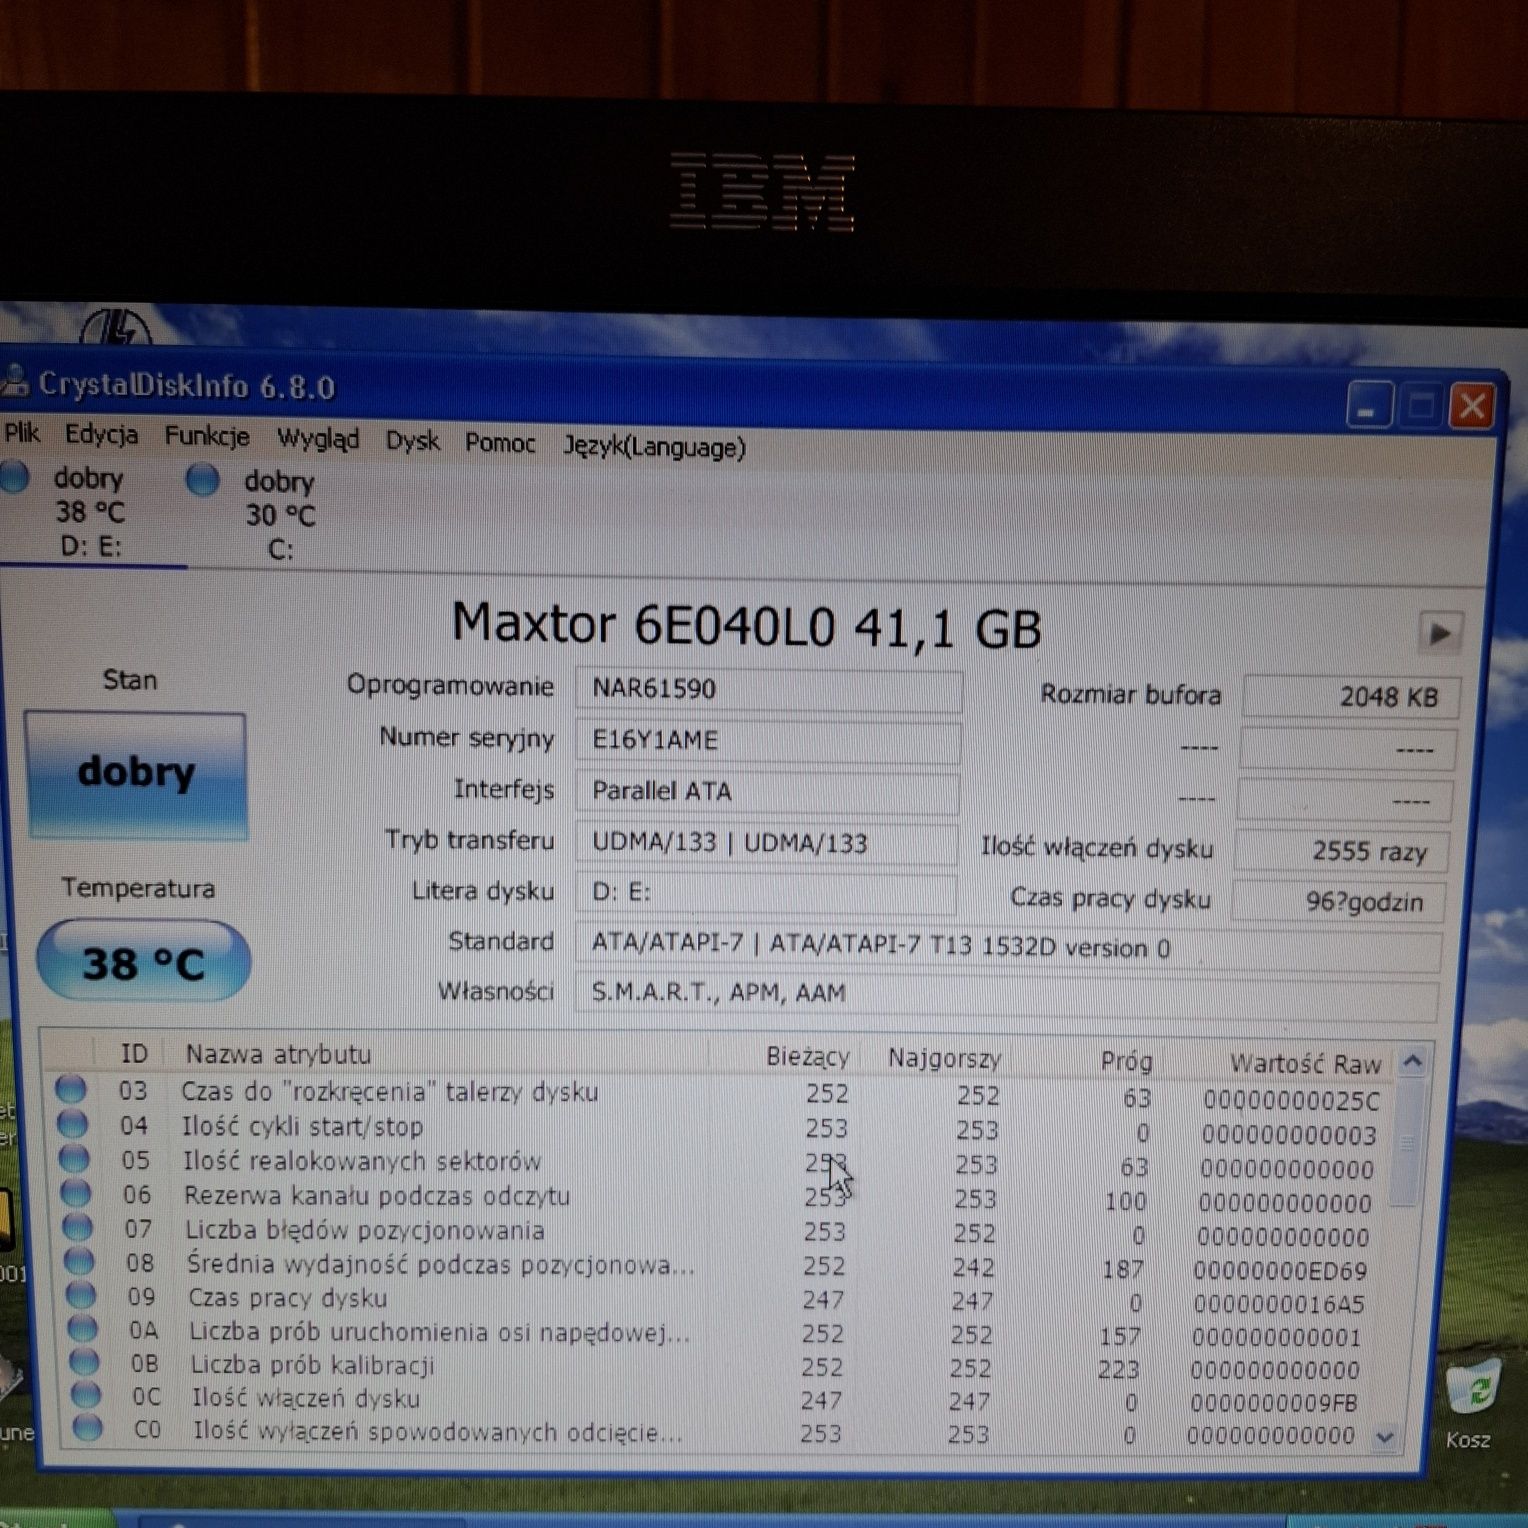Viewport: 1528px width, 1528px height.
Task: Select row Liczba błędów pozycjonowania
Action: [720, 1231]
